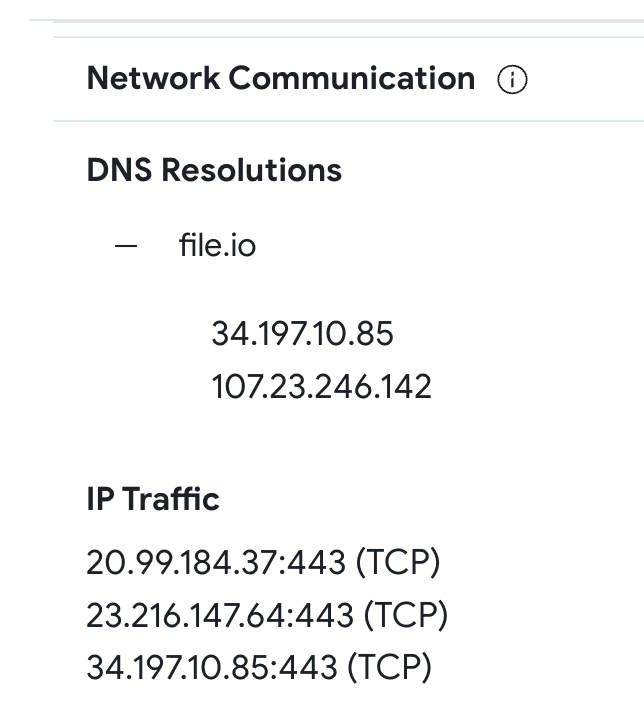Select IP traffic entry 23.216.147.64:443
The height and width of the screenshot is (722, 644).
(x=267, y=615)
